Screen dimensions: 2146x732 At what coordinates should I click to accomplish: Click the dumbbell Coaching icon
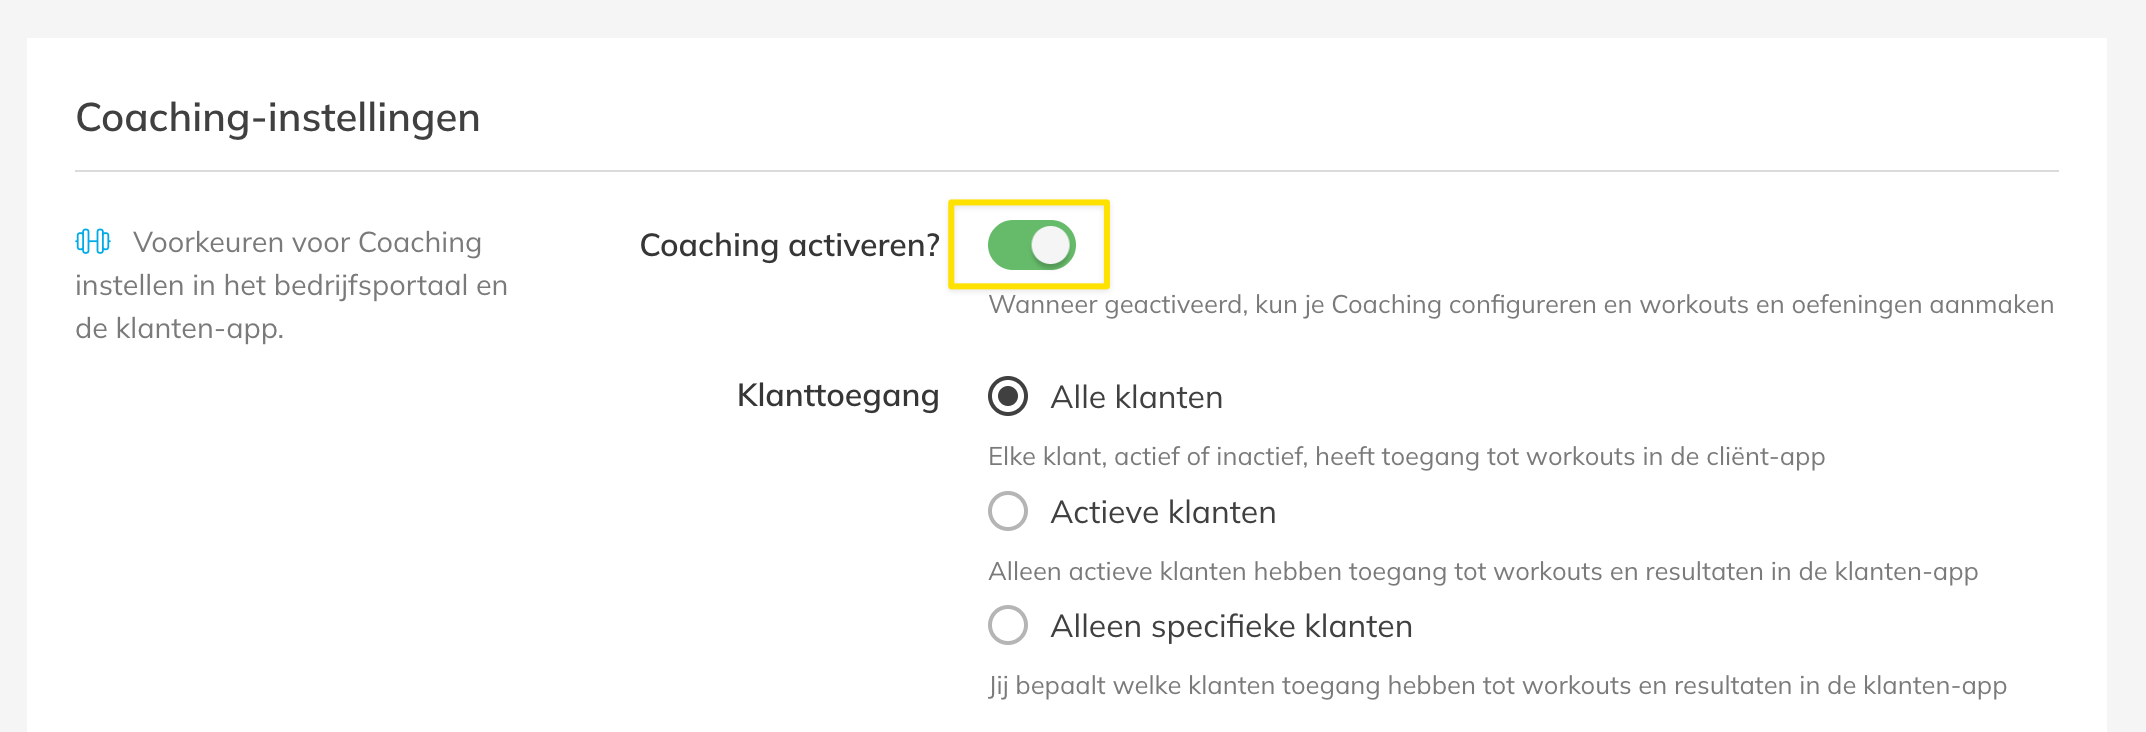click(93, 241)
